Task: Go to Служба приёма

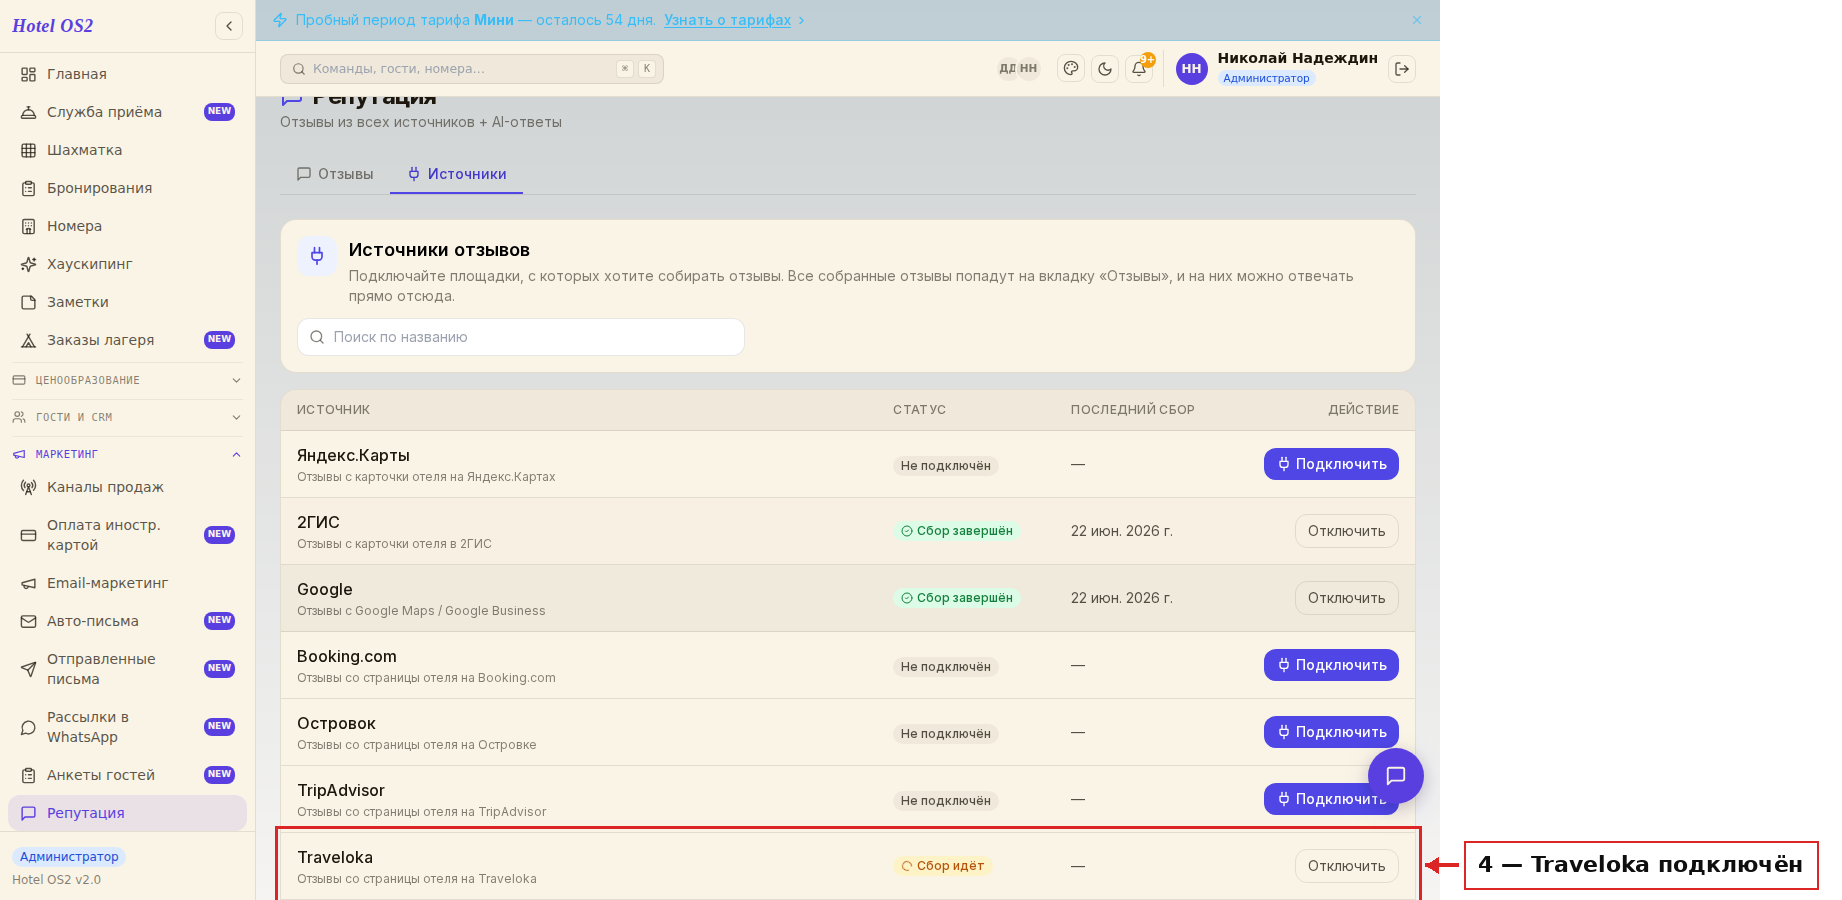Action: pos(127,112)
